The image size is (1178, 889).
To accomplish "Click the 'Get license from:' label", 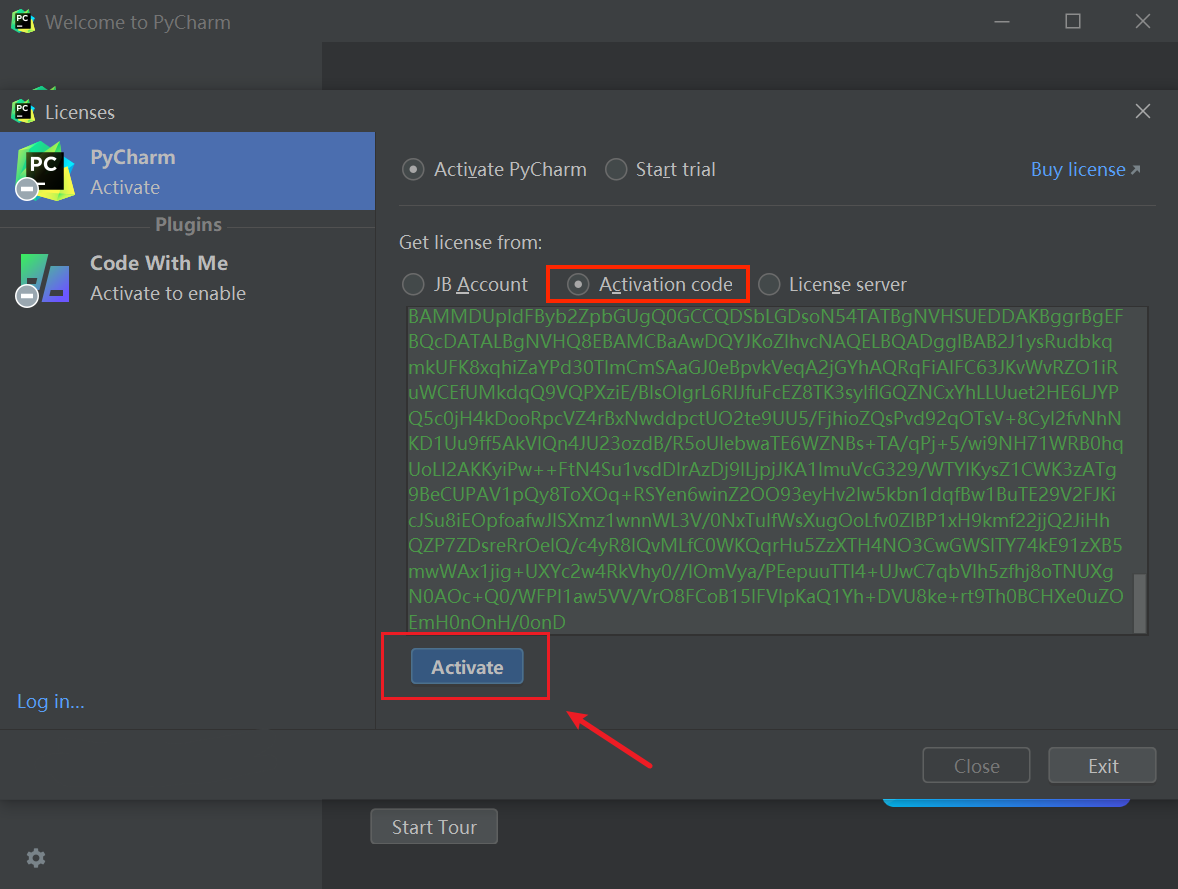I will pyautogui.click(x=470, y=242).
